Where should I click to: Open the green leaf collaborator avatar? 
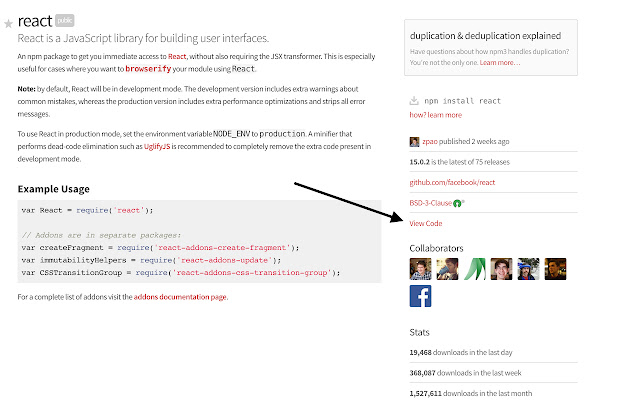(474, 269)
